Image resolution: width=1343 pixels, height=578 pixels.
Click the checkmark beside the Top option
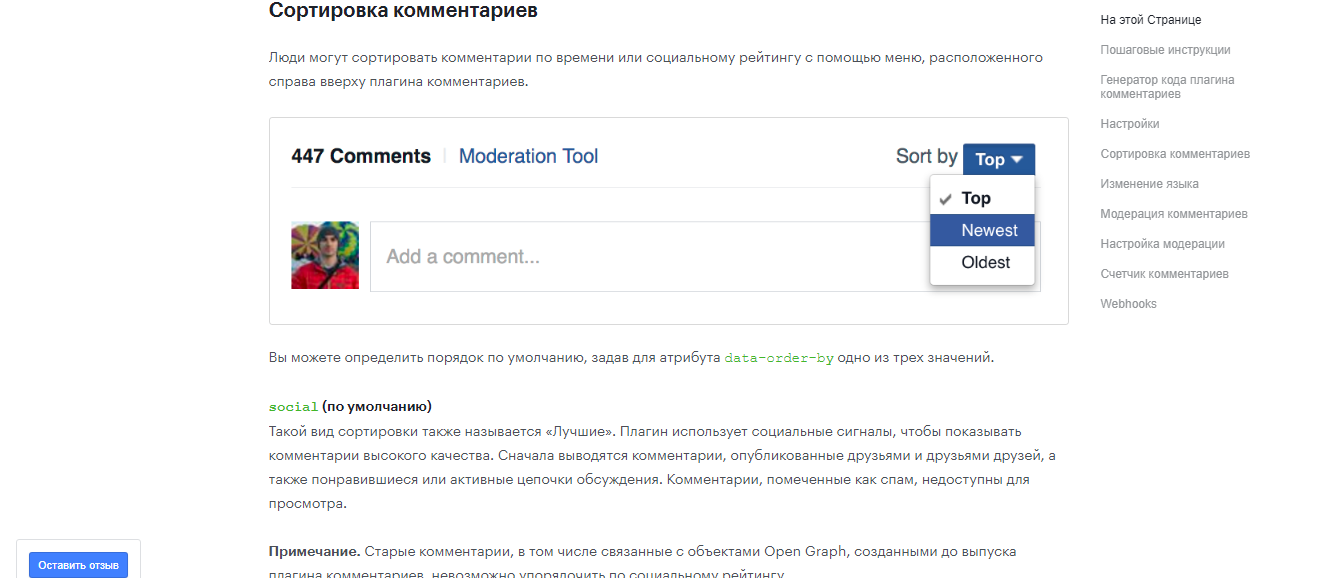click(x=946, y=197)
